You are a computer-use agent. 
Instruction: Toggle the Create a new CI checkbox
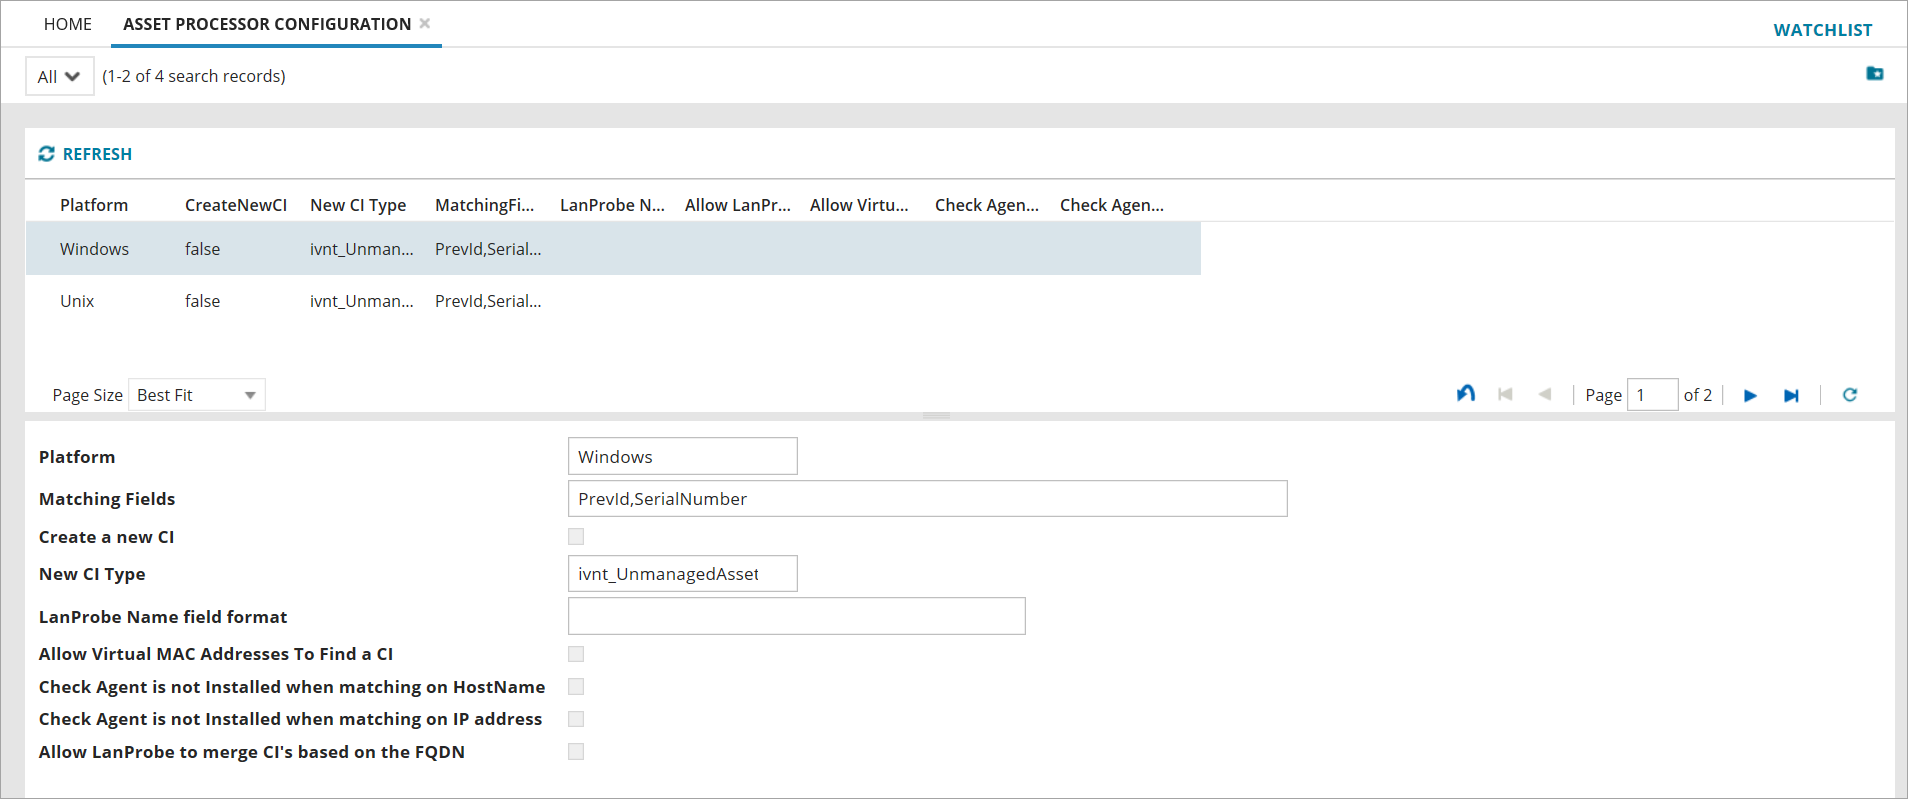pos(576,537)
